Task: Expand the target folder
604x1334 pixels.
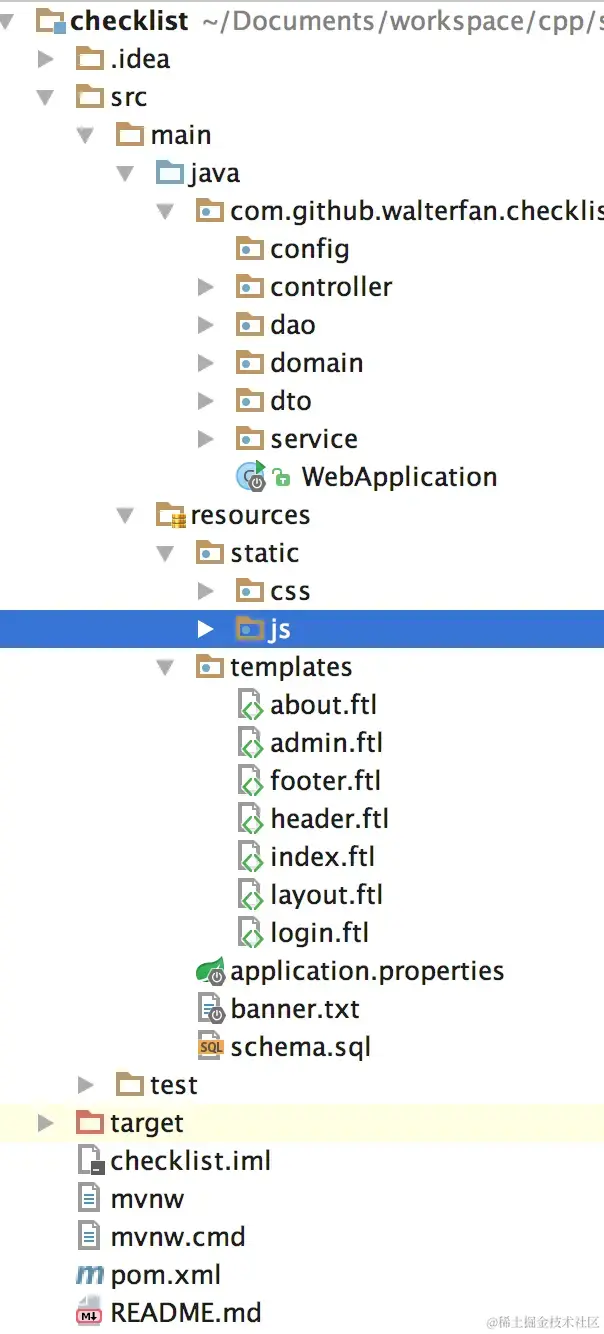Action: [44, 1122]
